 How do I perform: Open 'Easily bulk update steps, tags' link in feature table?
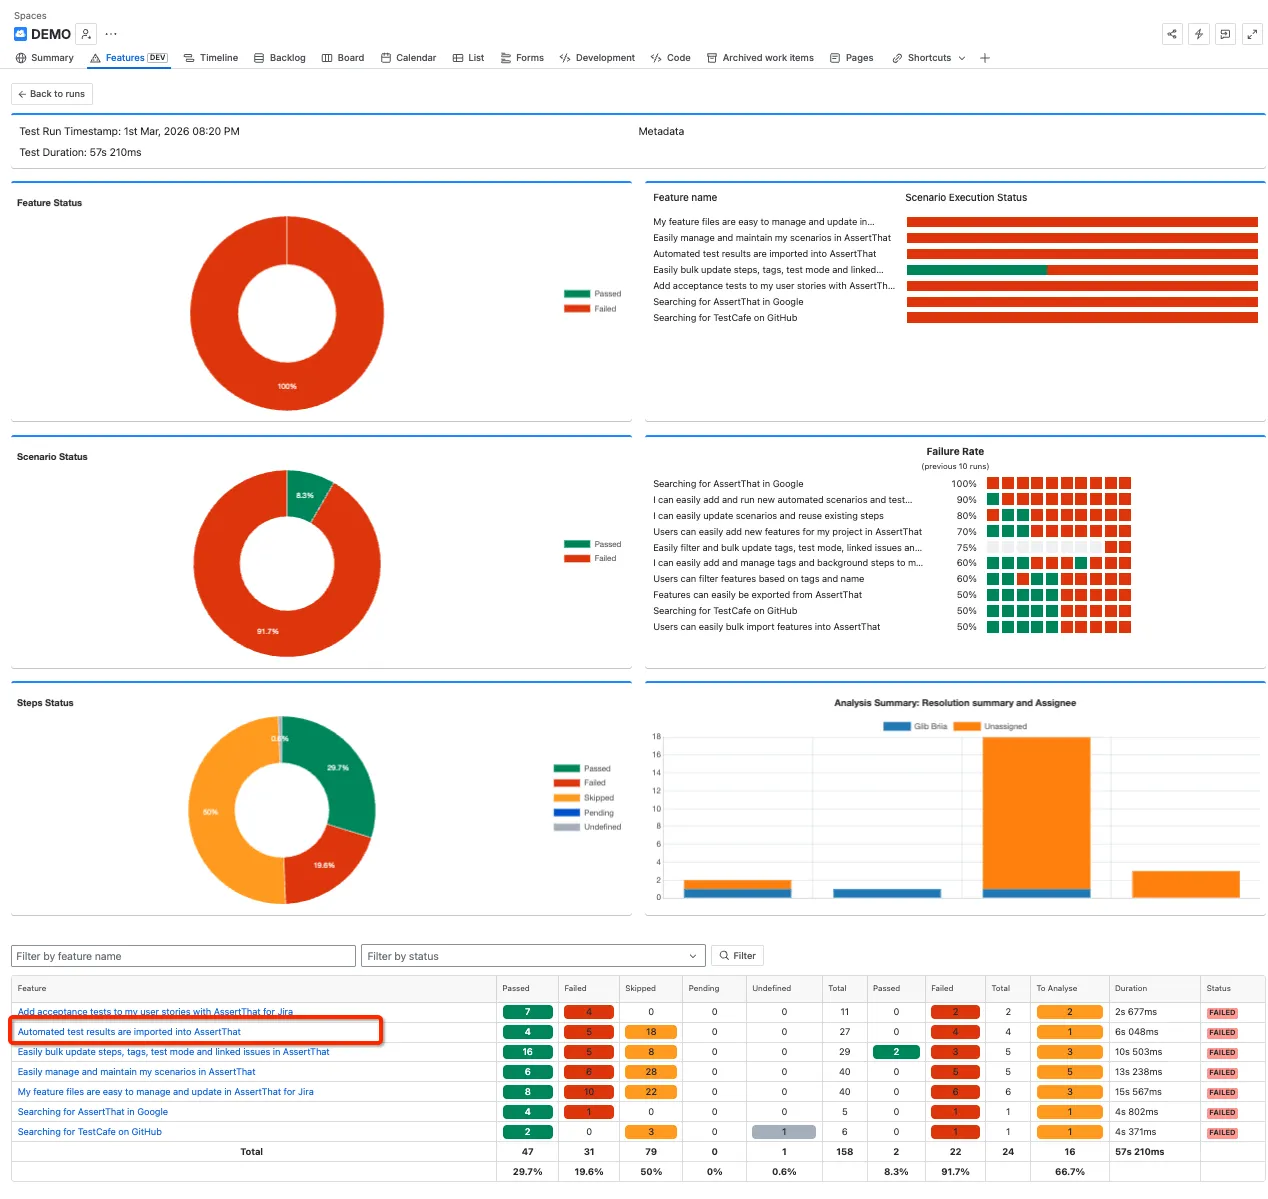pyautogui.click(x=173, y=1052)
